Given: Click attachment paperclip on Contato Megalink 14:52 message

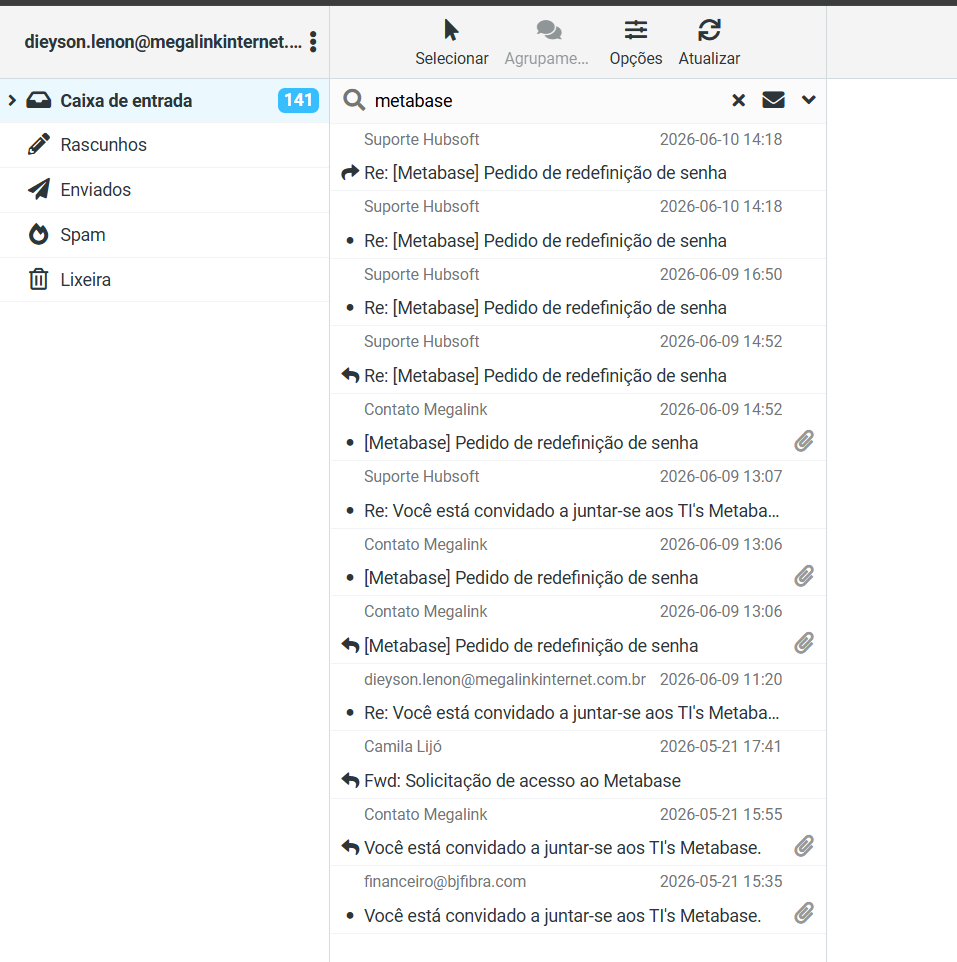Looking at the screenshot, I should click(x=804, y=441).
